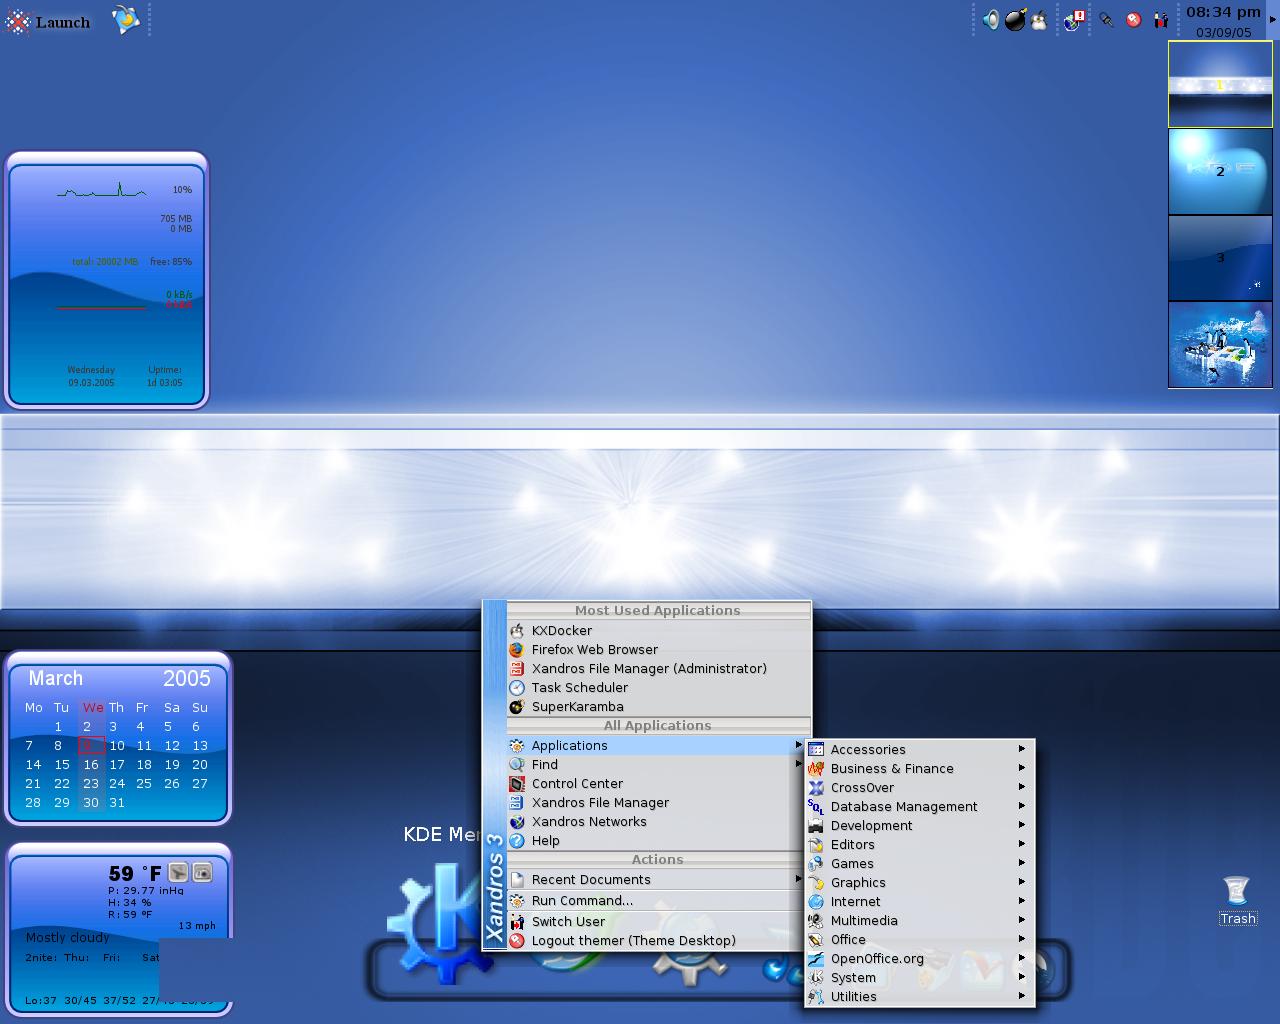Switch to the penguin wallpaper desktop thumbnail

(1220, 345)
